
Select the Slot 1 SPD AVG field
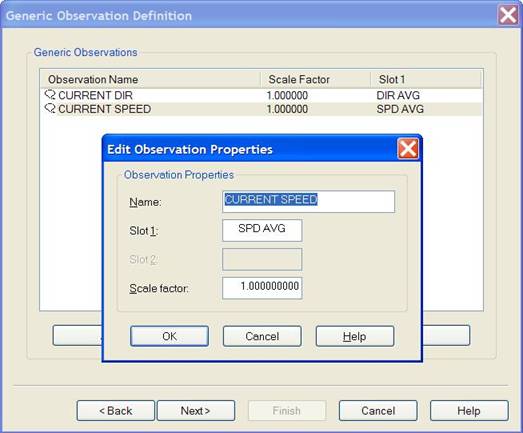click(x=262, y=230)
